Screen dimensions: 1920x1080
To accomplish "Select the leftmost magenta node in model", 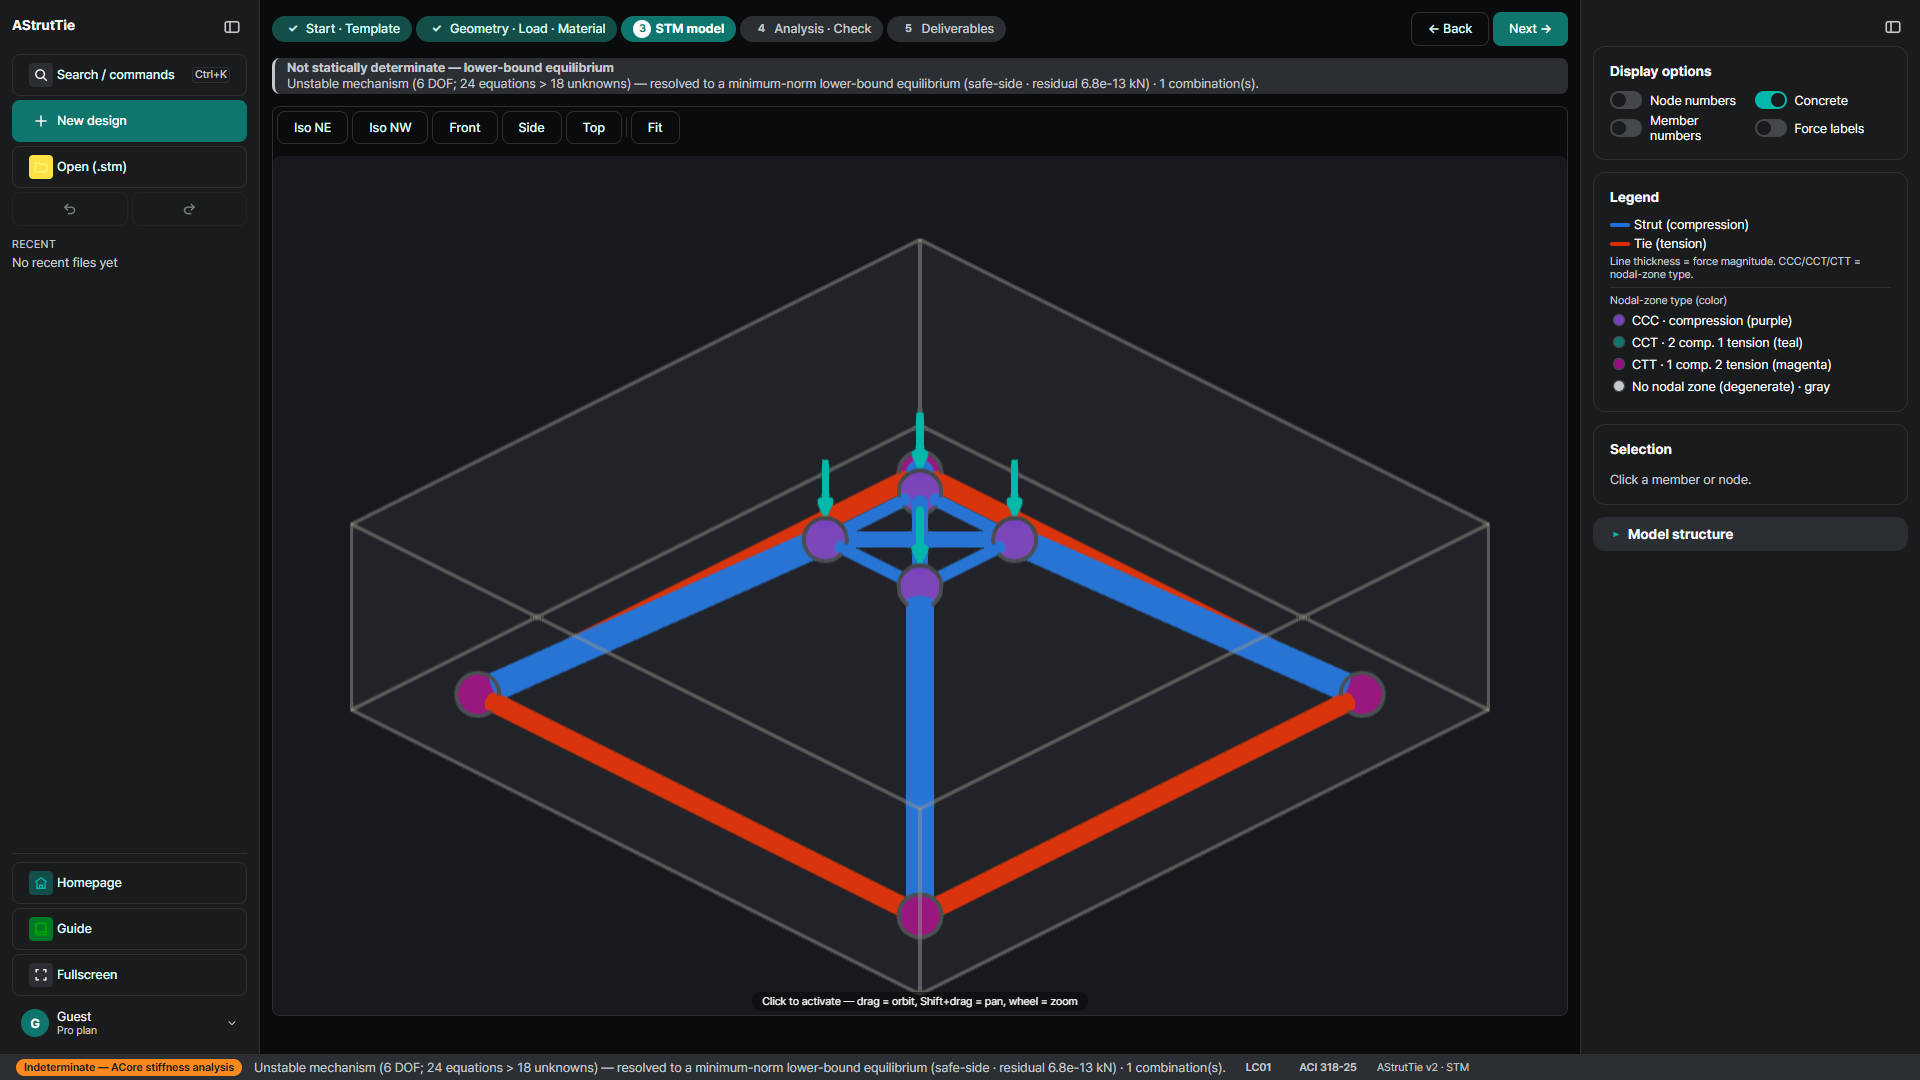I will [x=477, y=693].
